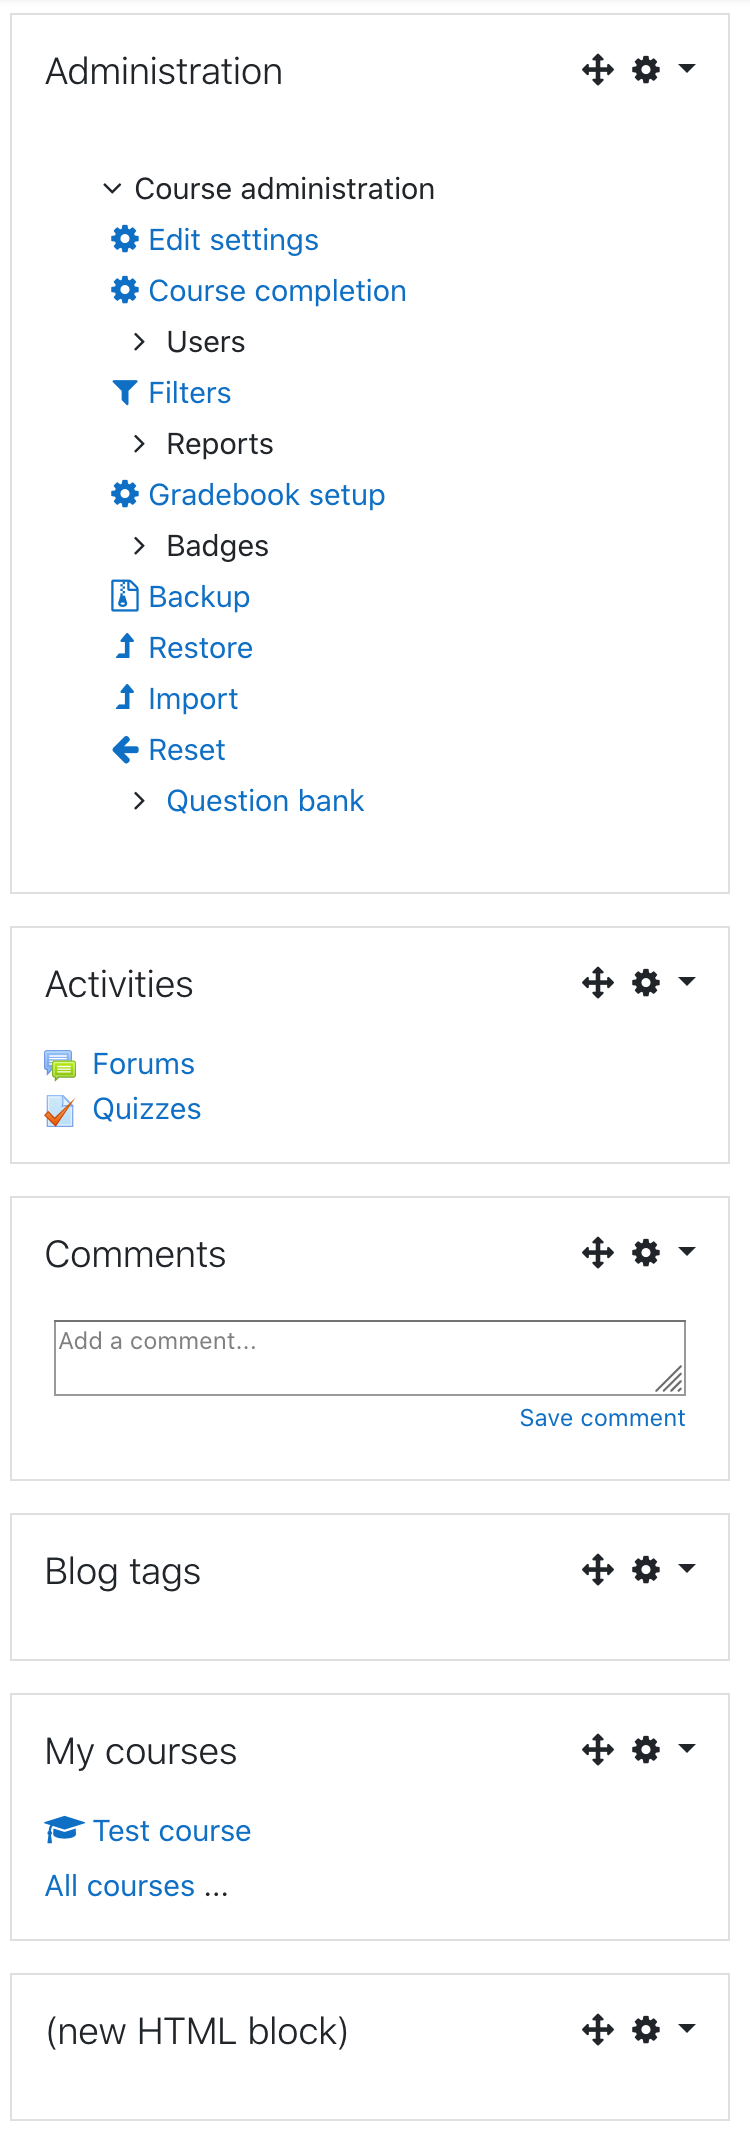Click the Backup file icon
The image size is (750, 2130).
click(124, 596)
